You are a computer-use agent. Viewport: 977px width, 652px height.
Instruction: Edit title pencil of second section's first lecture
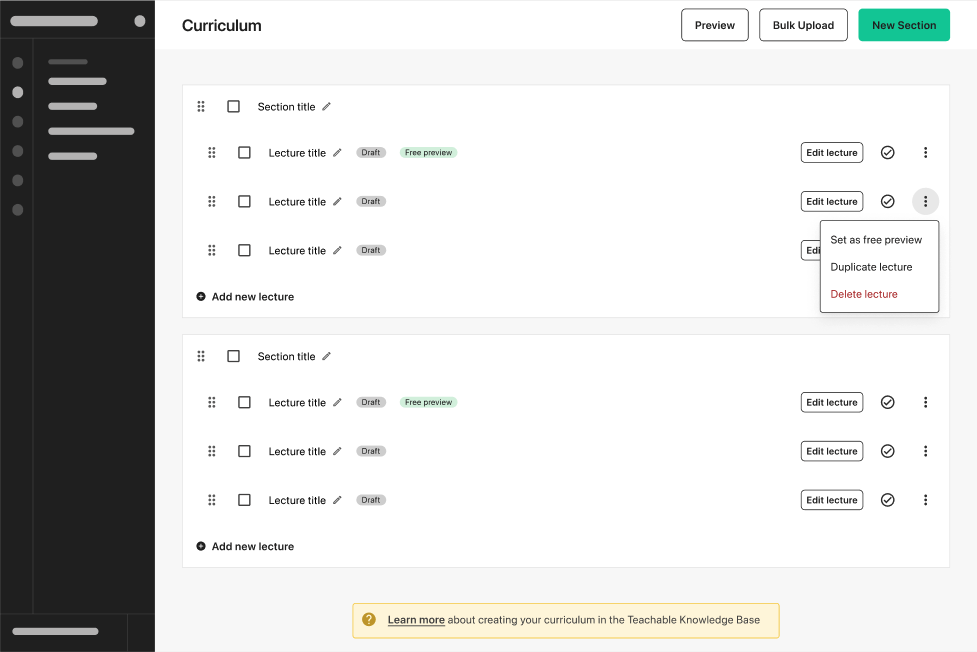pyautogui.click(x=337, y=402)
